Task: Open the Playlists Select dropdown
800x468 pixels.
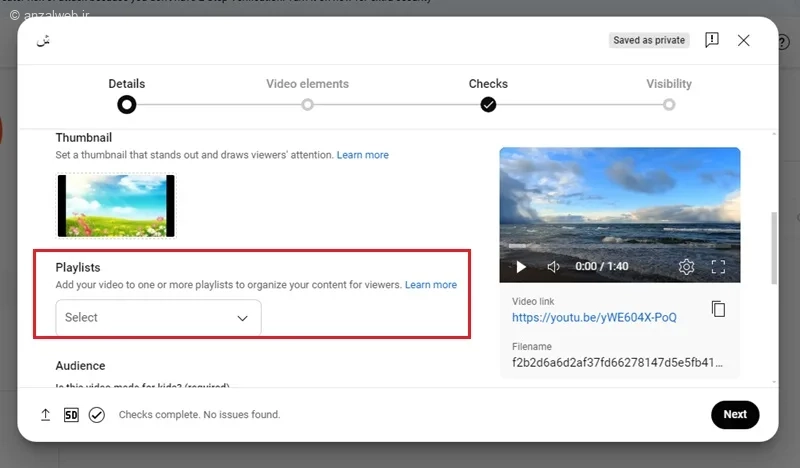Action: pos(158,317)
